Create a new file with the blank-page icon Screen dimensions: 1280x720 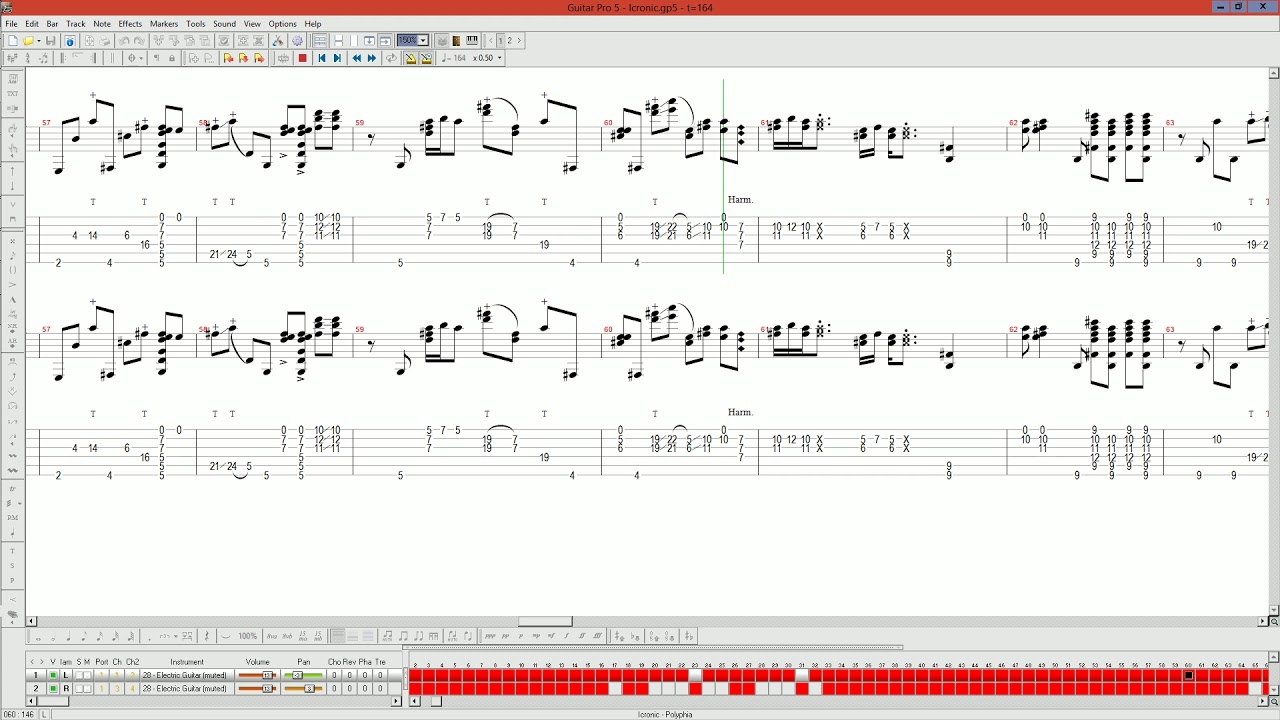pyautogui.click(x=12, y=41)
